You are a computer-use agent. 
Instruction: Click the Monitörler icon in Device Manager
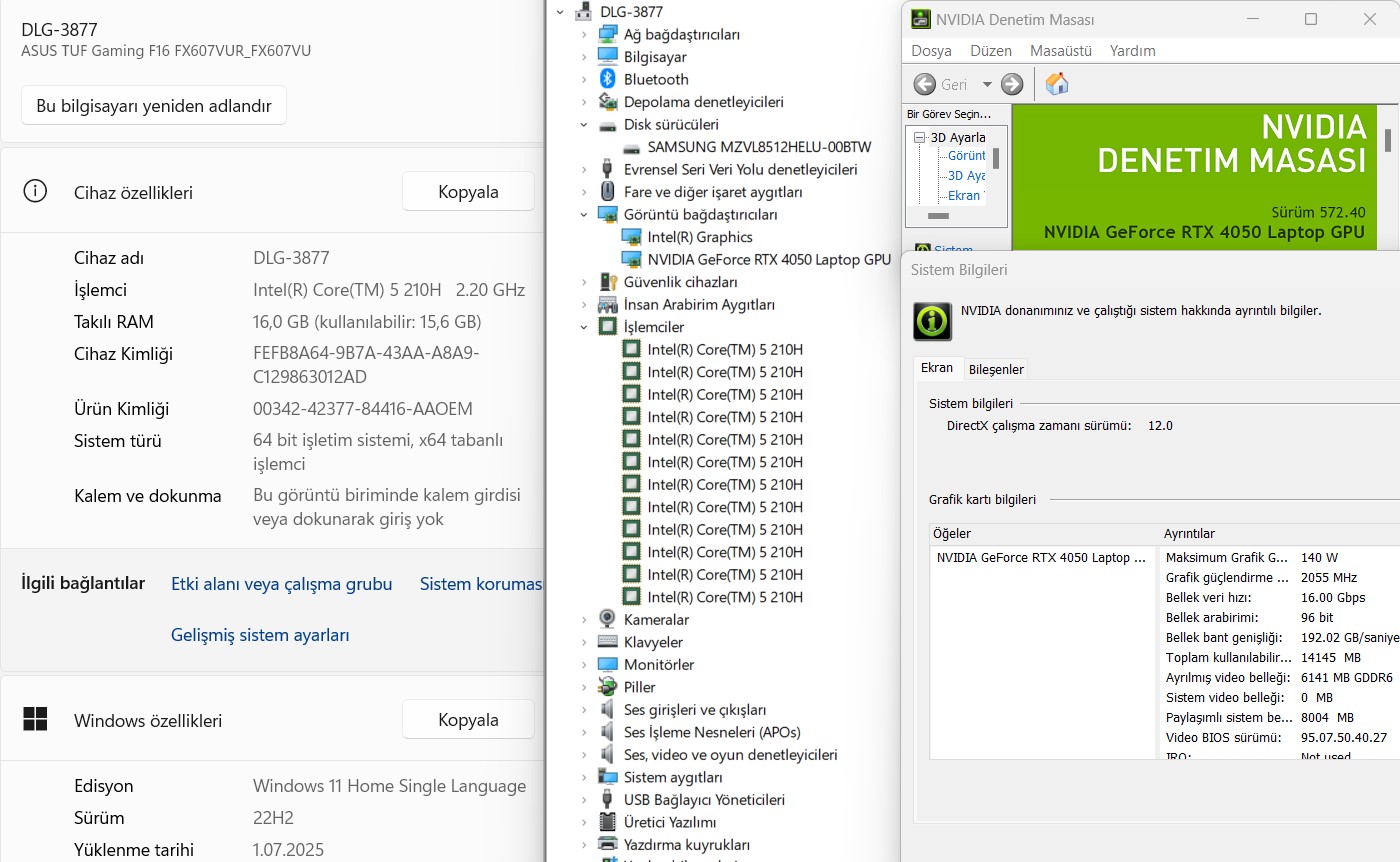[608, 664]
